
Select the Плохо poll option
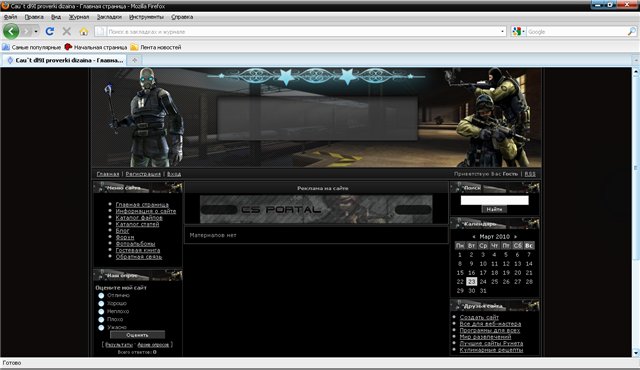click(x=101, y=319)
